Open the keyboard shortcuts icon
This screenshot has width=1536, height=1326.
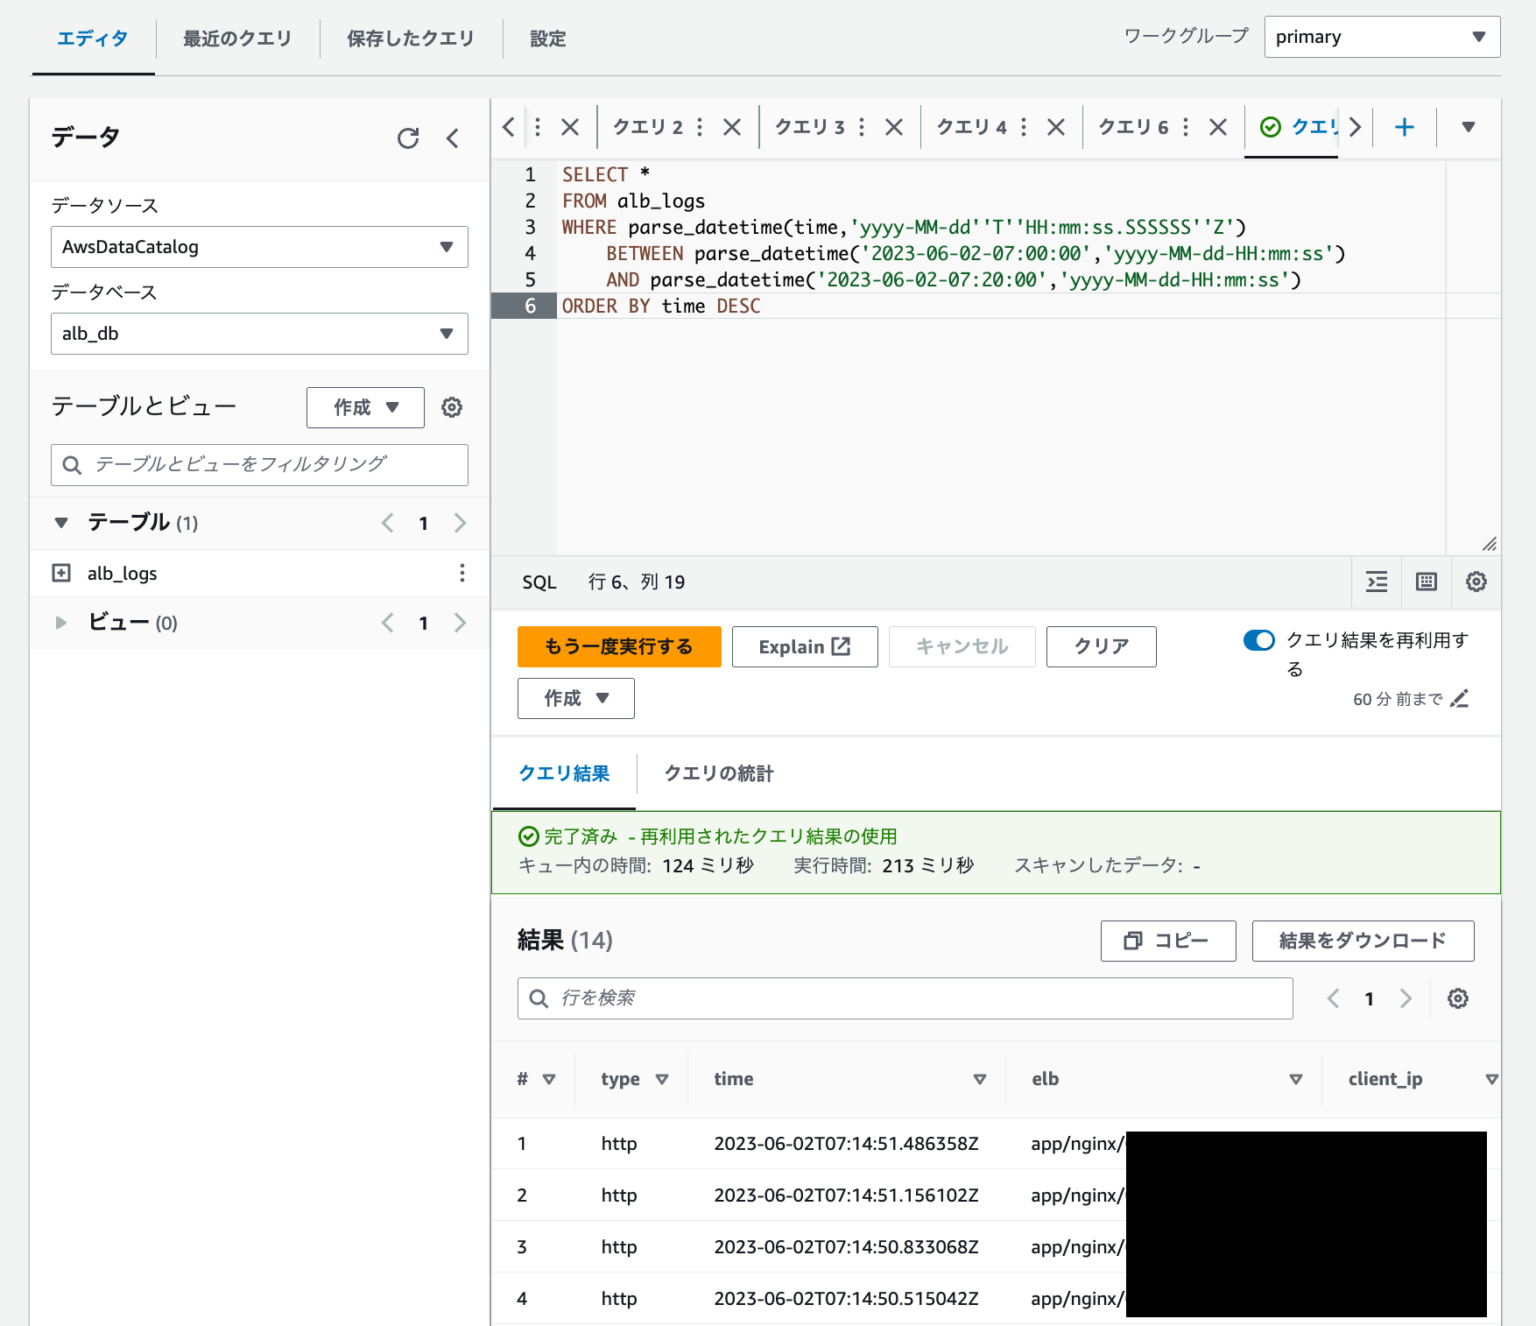coord(1426,581)
